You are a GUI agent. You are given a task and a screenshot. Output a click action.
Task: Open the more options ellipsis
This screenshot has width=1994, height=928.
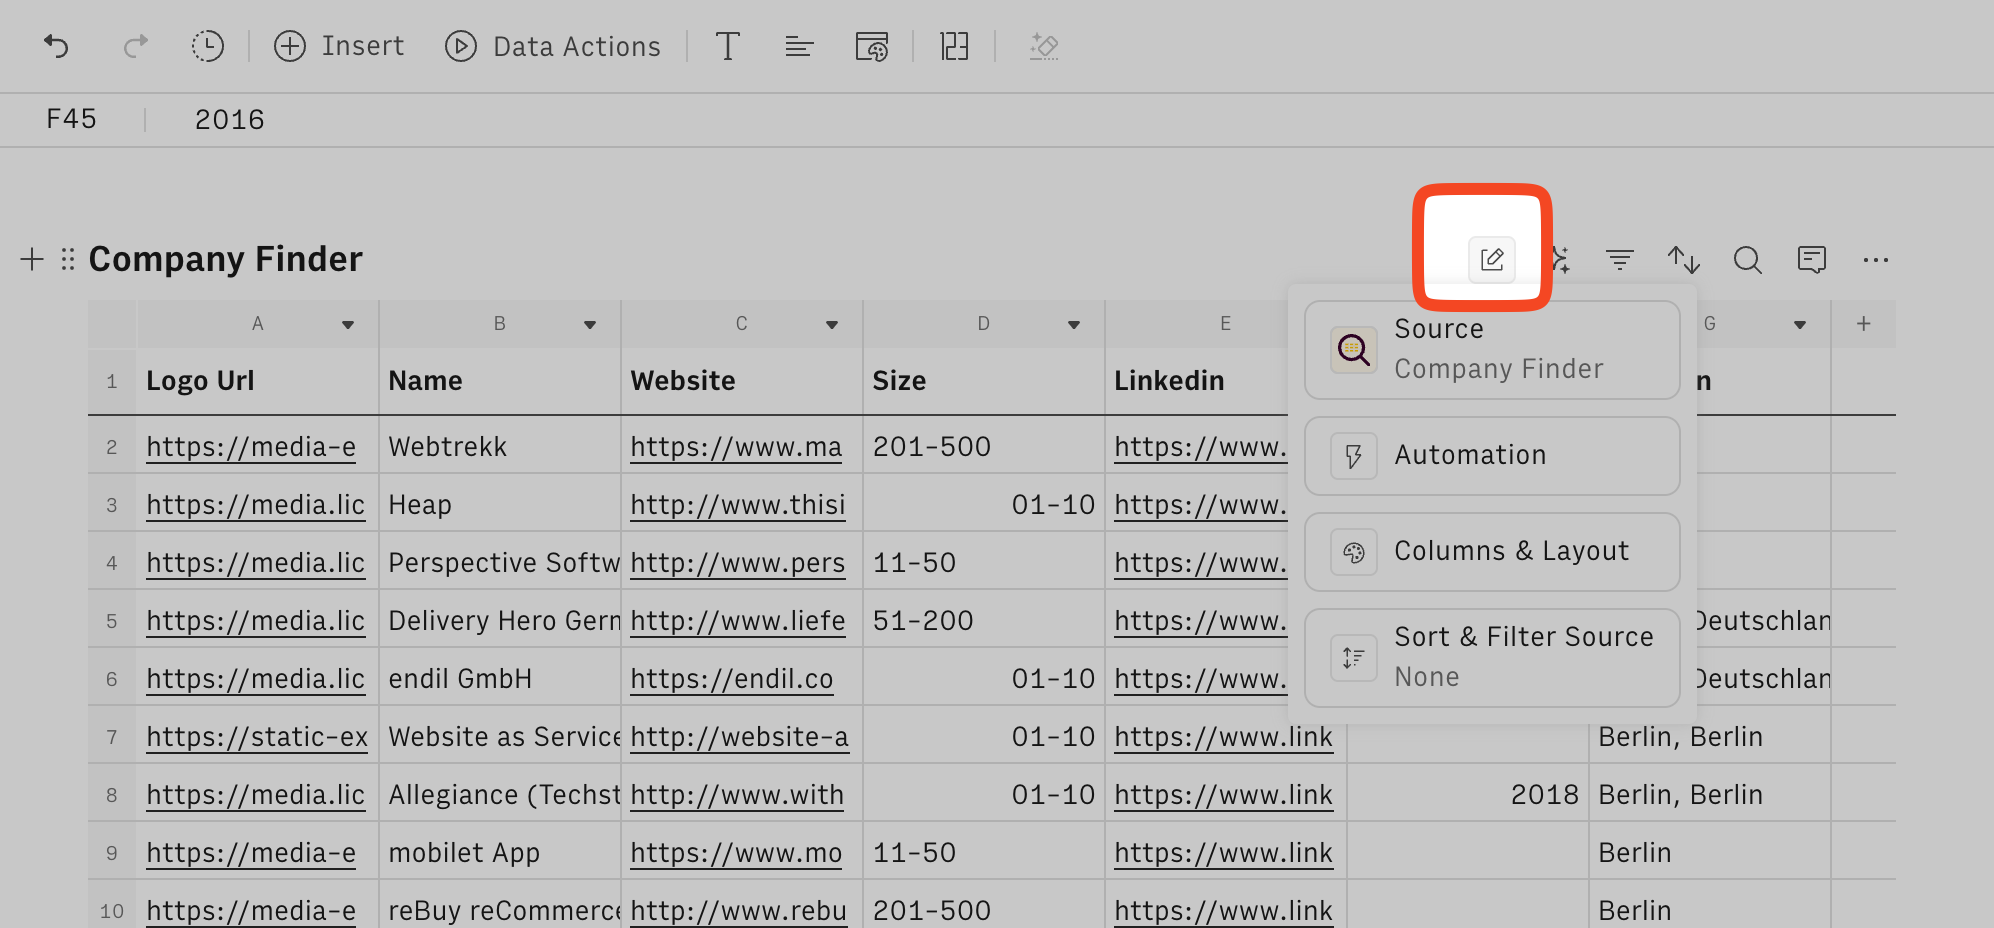(1876, 260)
